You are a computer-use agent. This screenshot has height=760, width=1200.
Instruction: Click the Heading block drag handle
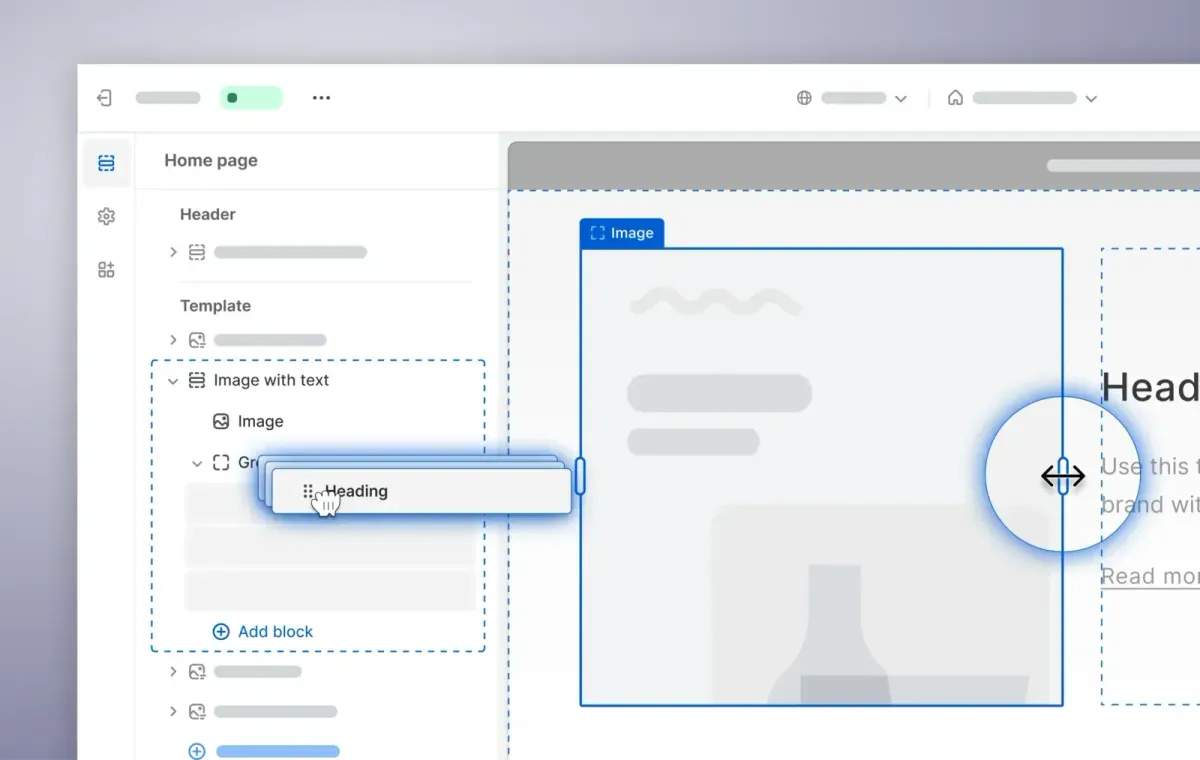[x=308, y=491]
